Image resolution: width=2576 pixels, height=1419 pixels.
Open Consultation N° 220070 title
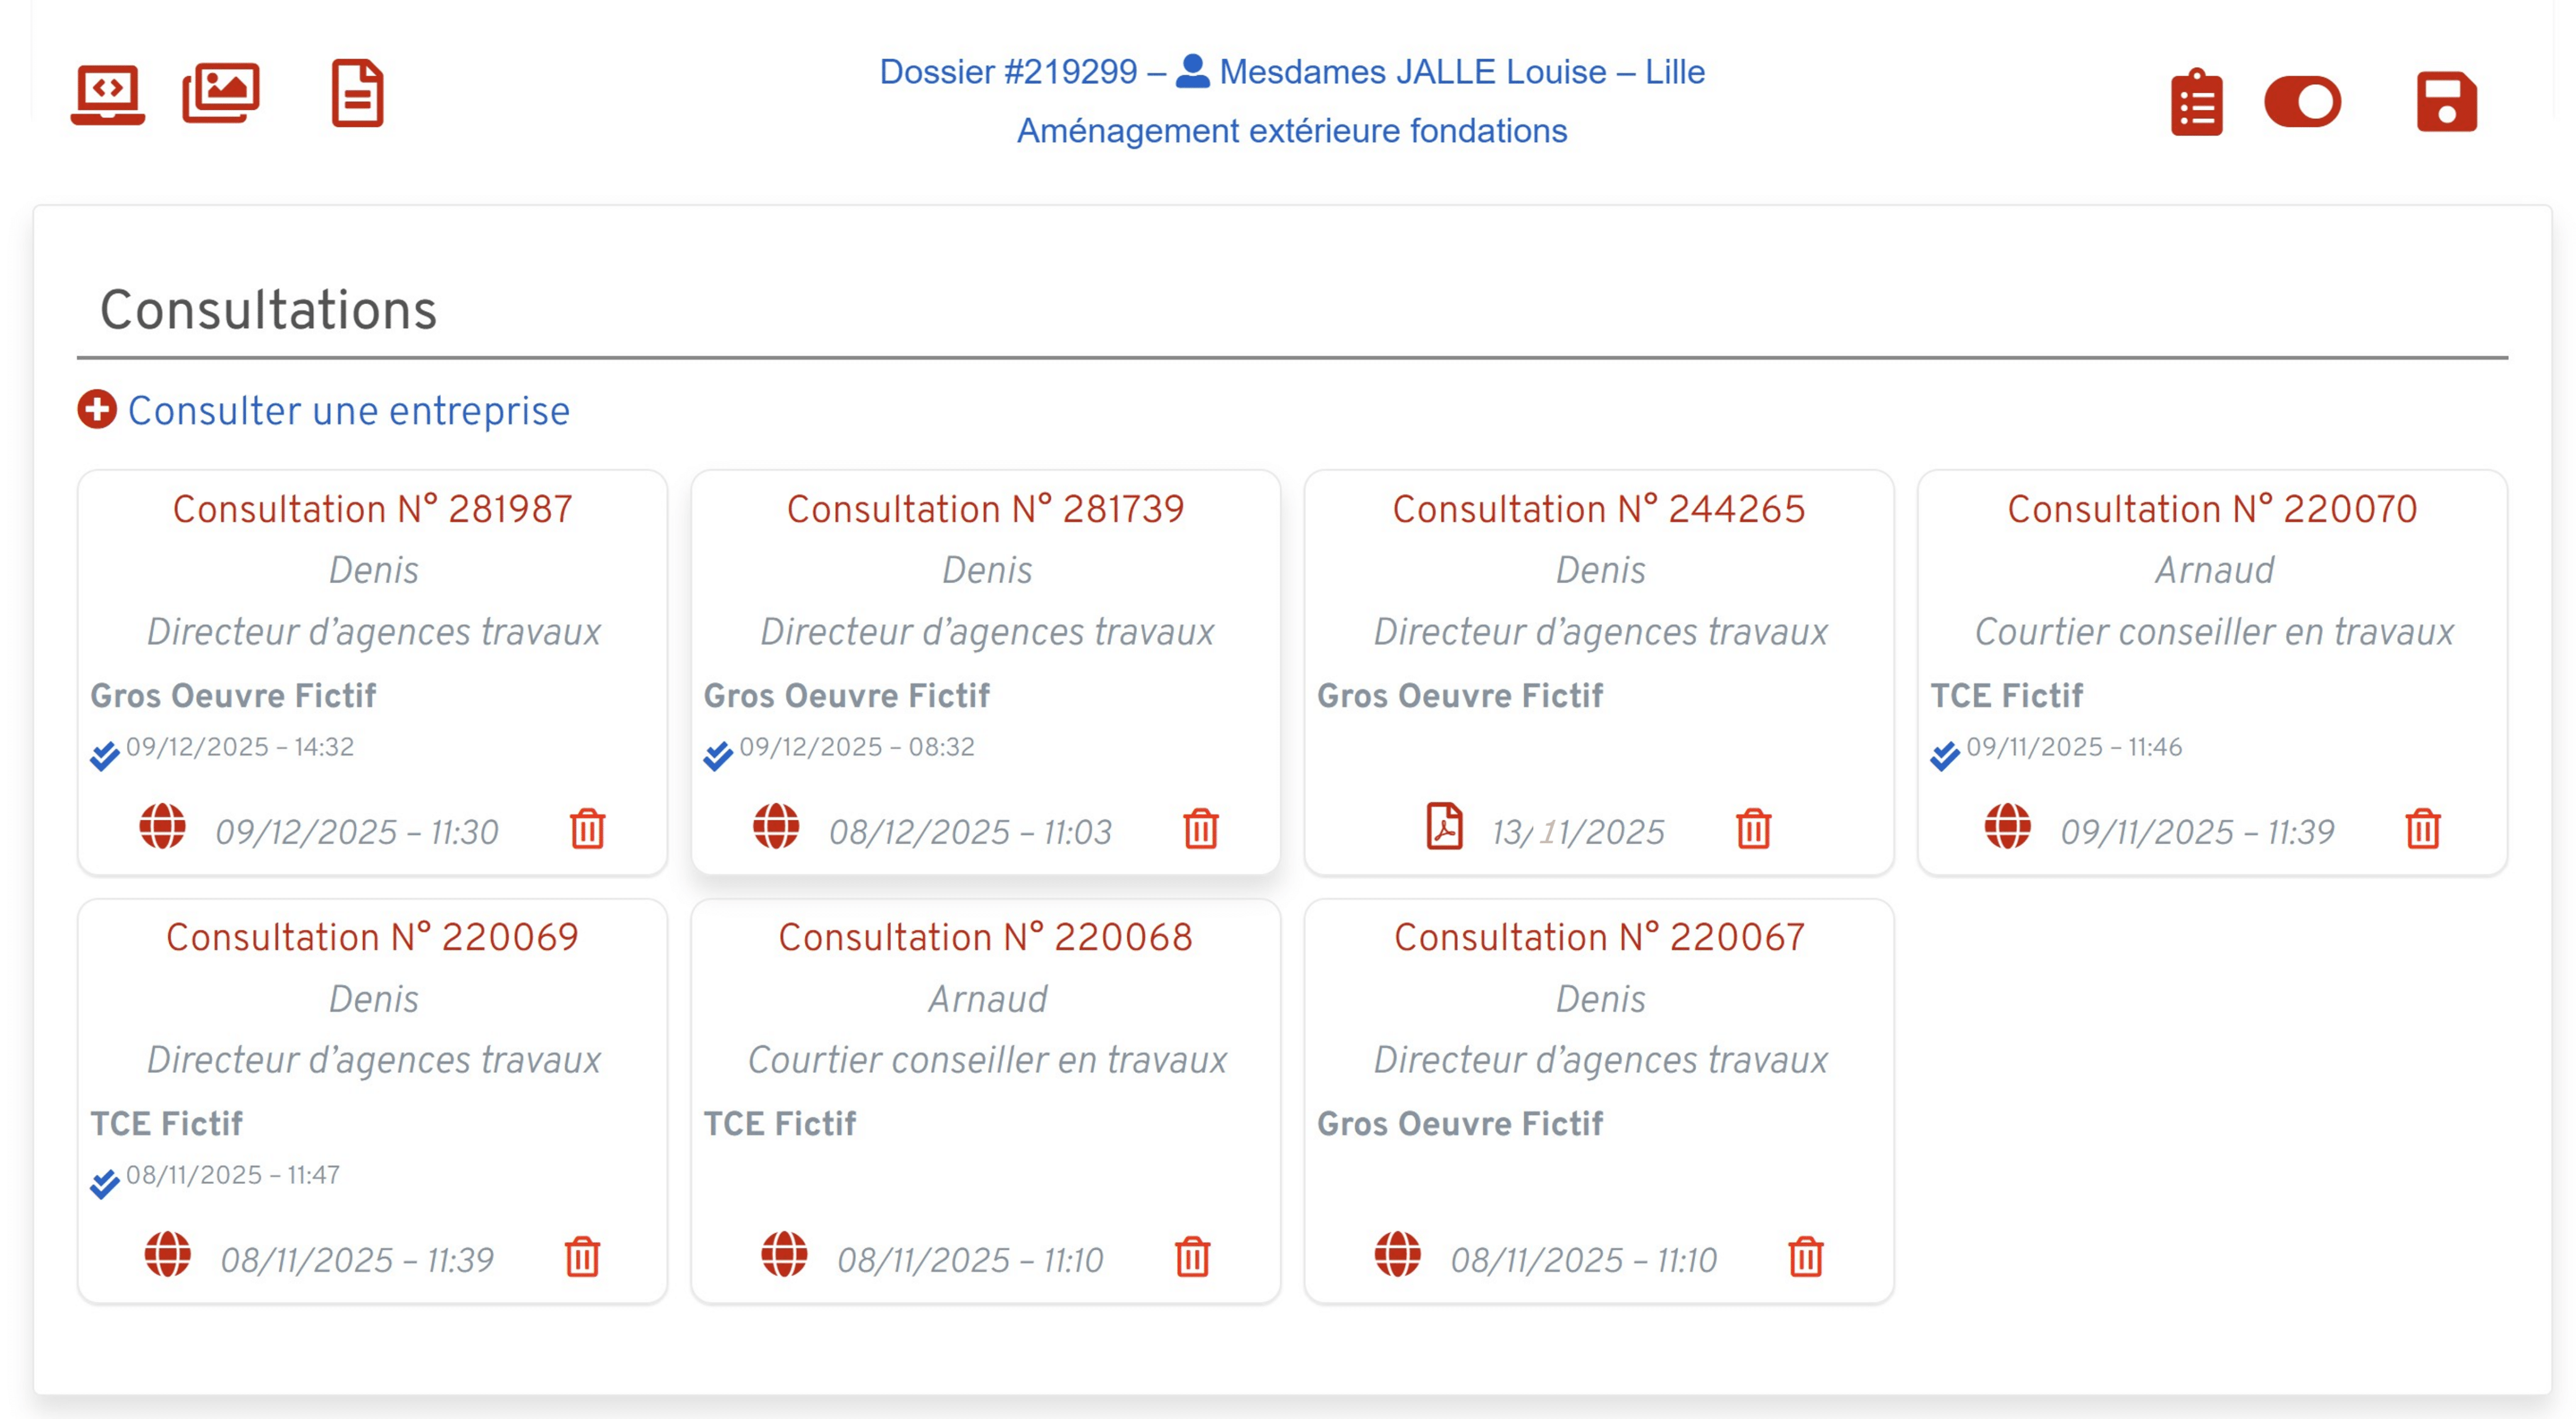click(x=2211, y=509)
